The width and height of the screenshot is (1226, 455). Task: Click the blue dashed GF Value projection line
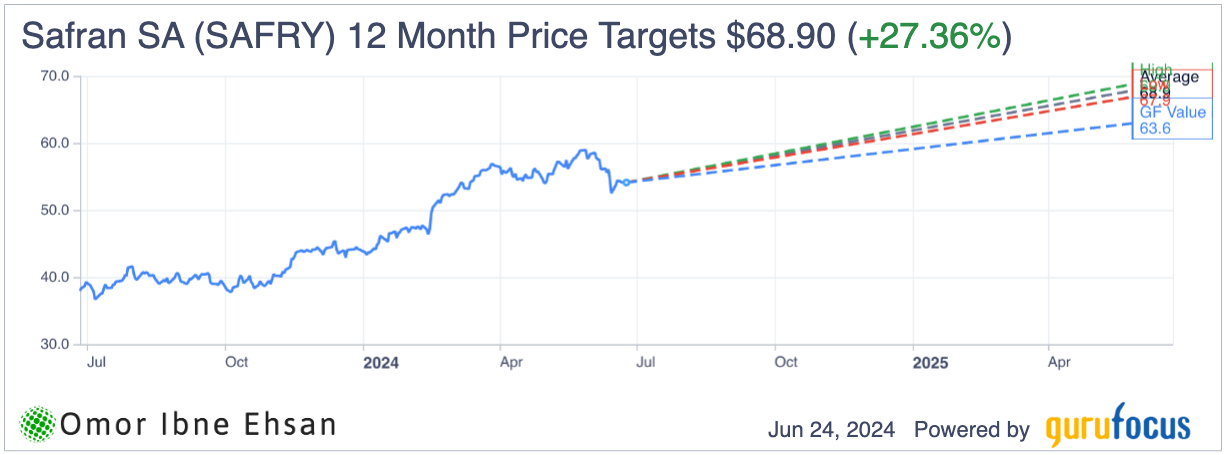[x=900, y=152]
